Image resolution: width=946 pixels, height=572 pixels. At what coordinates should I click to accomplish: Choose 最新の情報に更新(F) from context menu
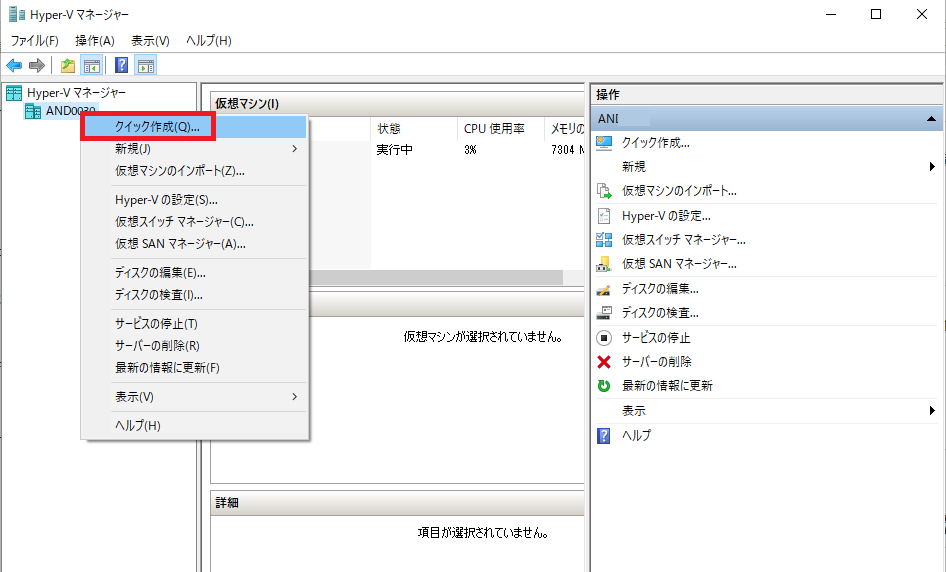click(195, 368)
